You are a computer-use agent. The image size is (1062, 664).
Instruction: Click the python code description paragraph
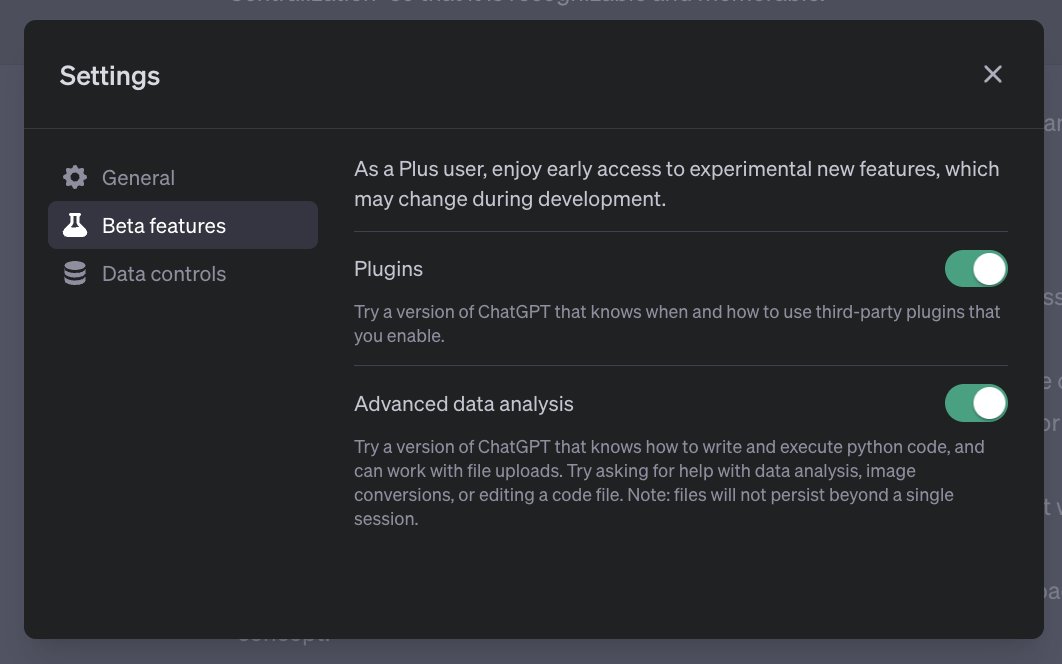[x=669, y=482]
